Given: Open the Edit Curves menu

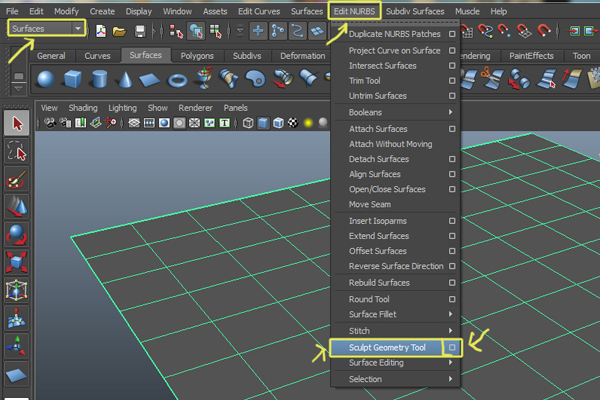Looking at the screenshot, I should click(x=259, y=11).
